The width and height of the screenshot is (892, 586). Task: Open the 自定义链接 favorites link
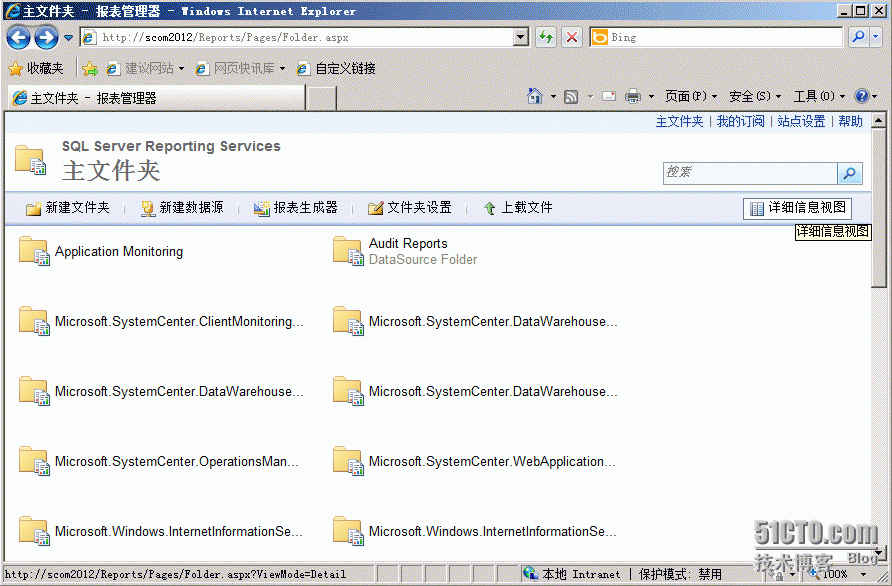coord(336,68)
